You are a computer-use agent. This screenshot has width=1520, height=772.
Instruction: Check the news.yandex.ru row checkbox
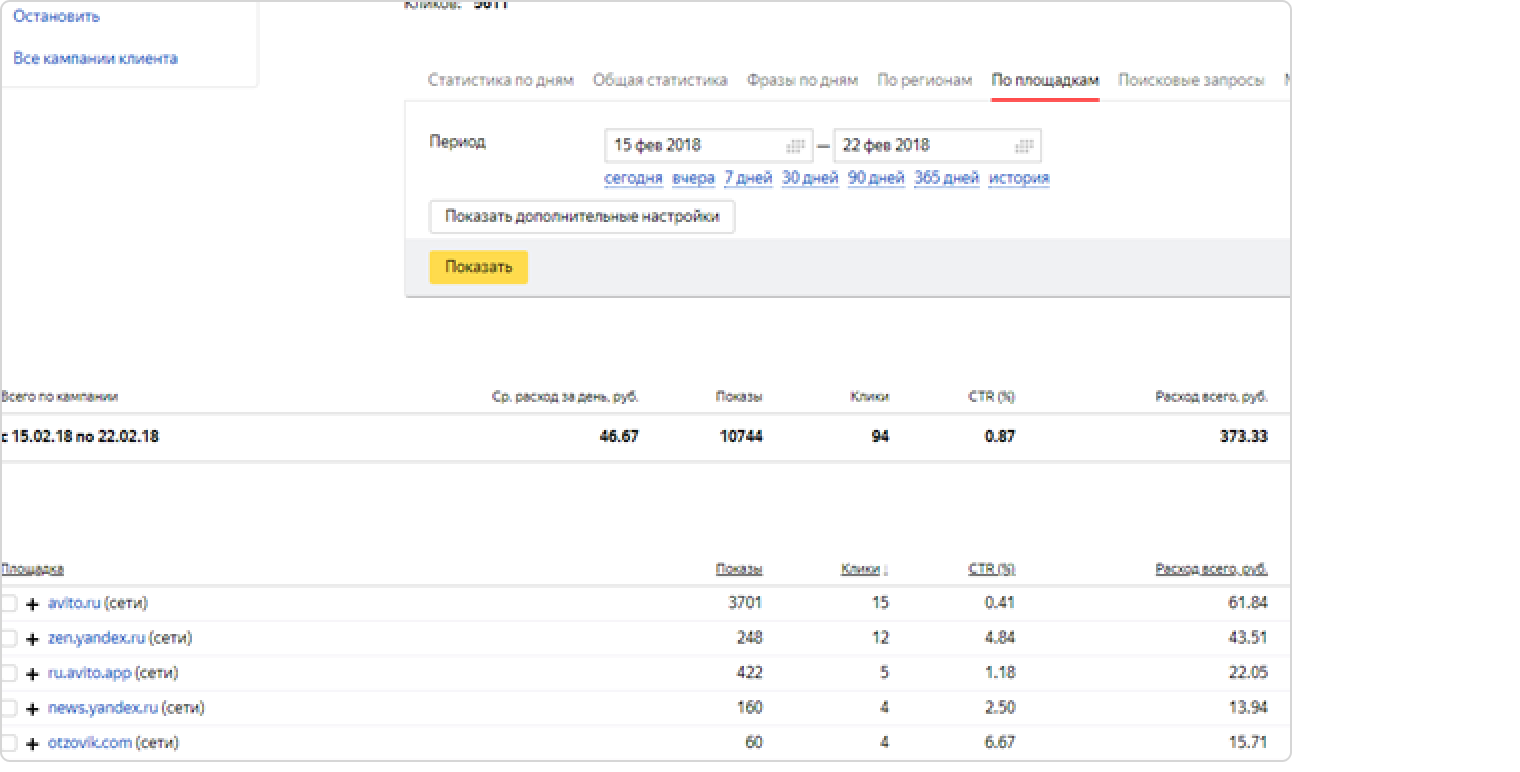pos(8,709)
